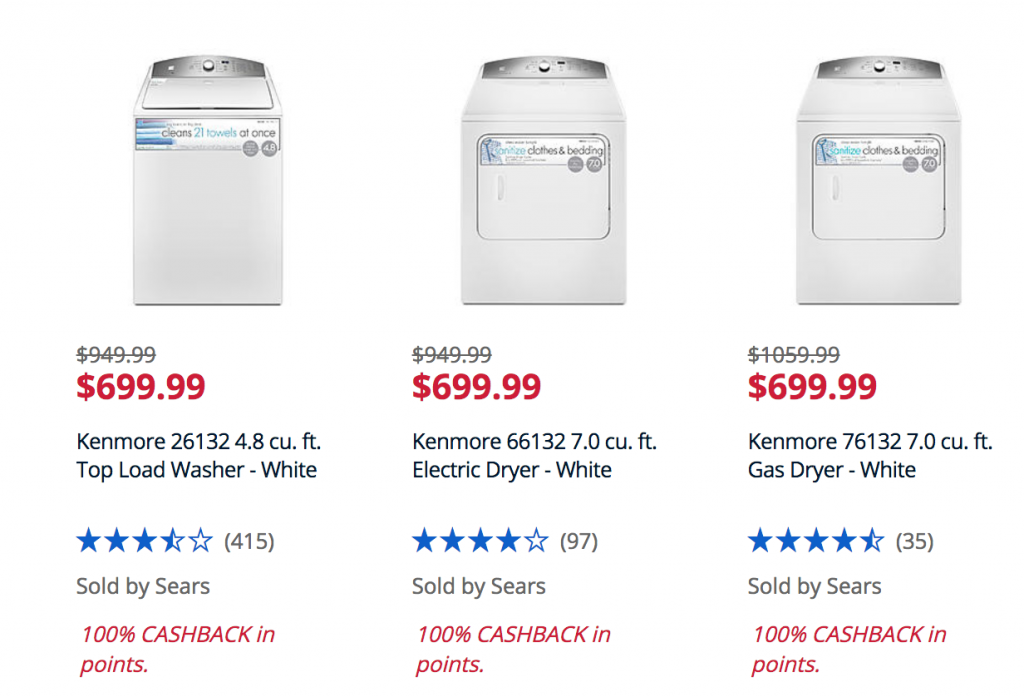Screen dimensions: 1024x697
Task: Click the Kenmore 26132 Top Load Washer title
Action: tap(199, 455)
